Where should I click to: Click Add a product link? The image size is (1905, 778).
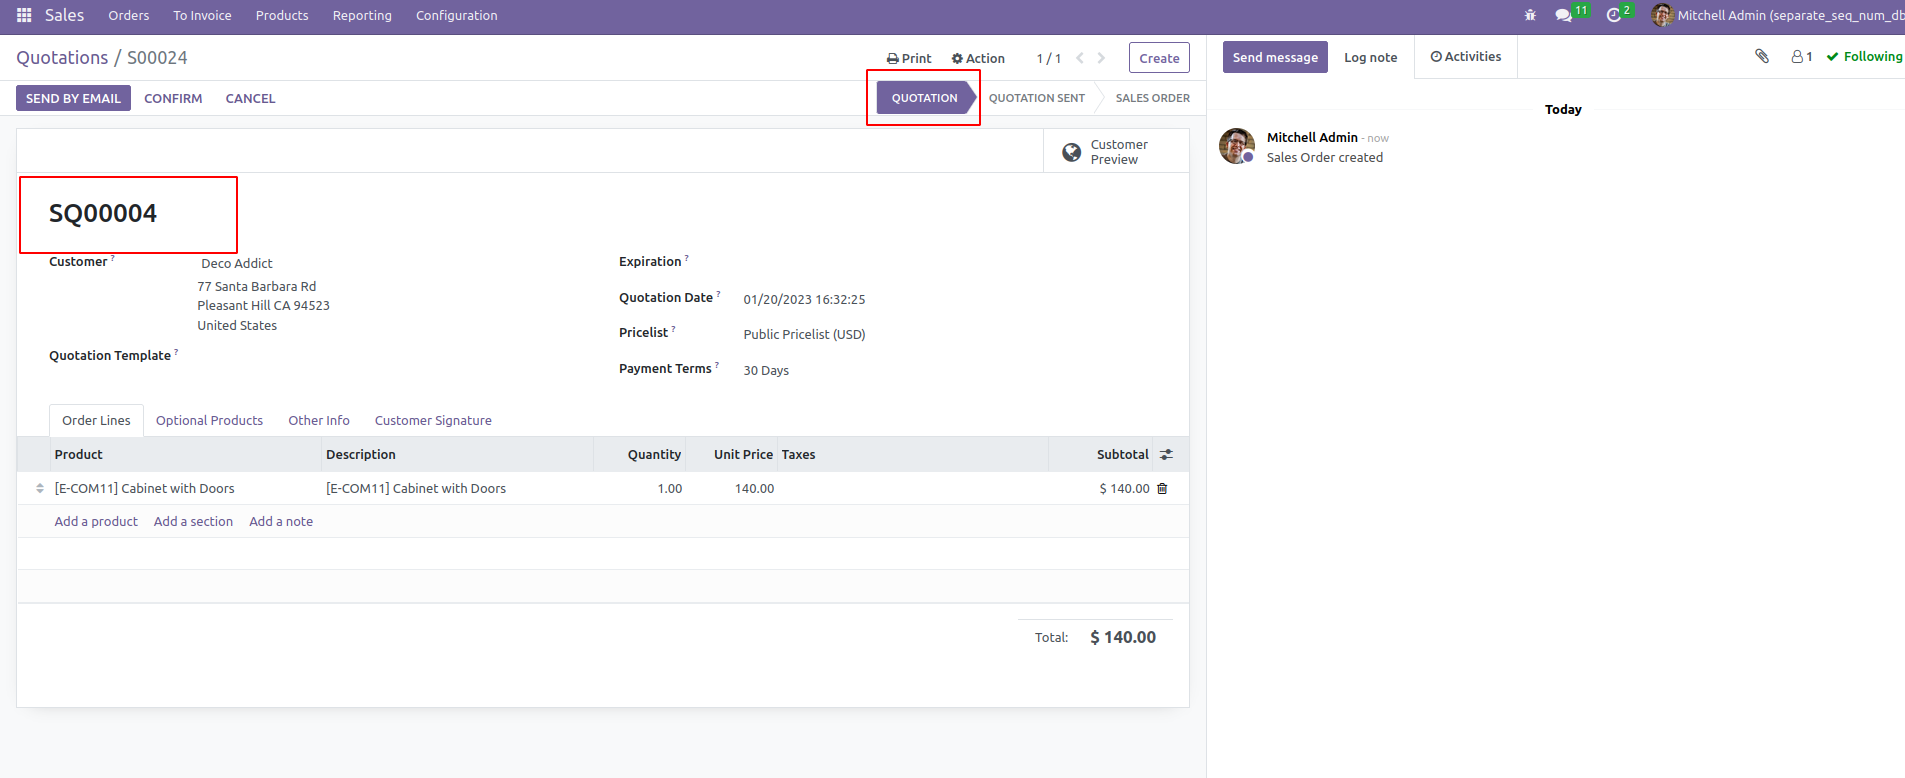pyautogui.click(x=96, y=521)
